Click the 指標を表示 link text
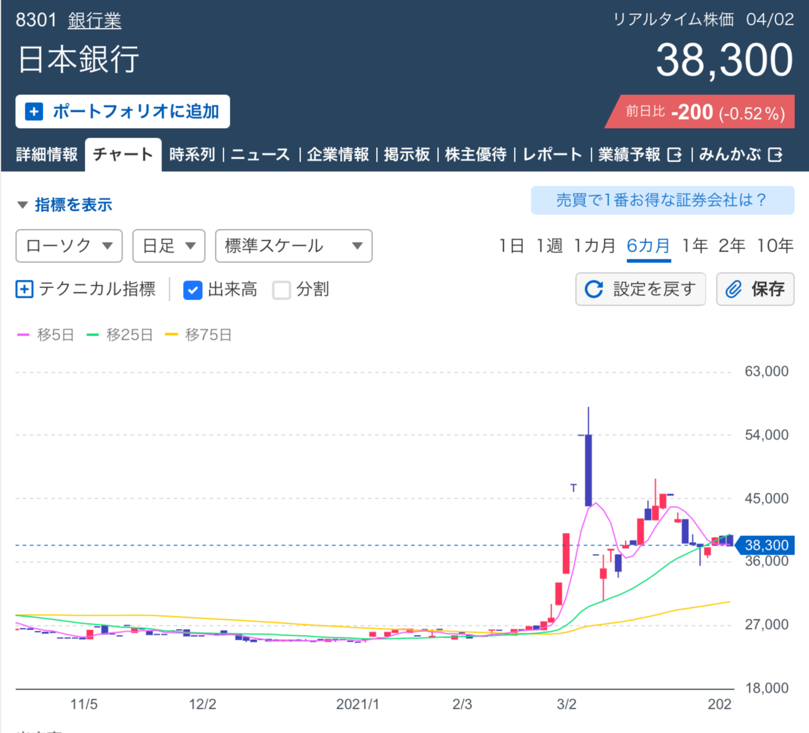Image resolution: width=809 pixels, height=733 pixels. pyautogui.click(x=74, y=205)
